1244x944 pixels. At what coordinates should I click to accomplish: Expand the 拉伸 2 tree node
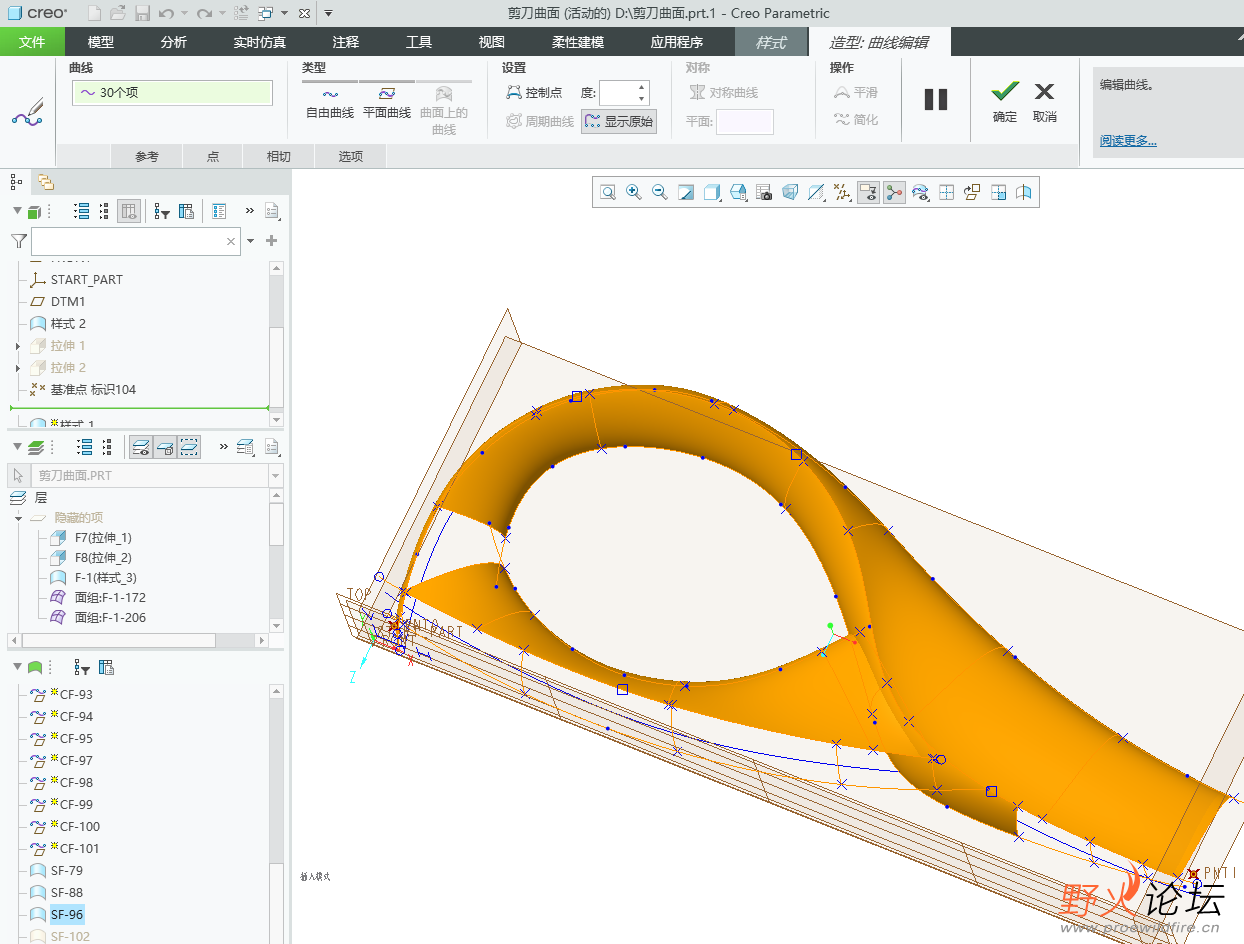17,368
